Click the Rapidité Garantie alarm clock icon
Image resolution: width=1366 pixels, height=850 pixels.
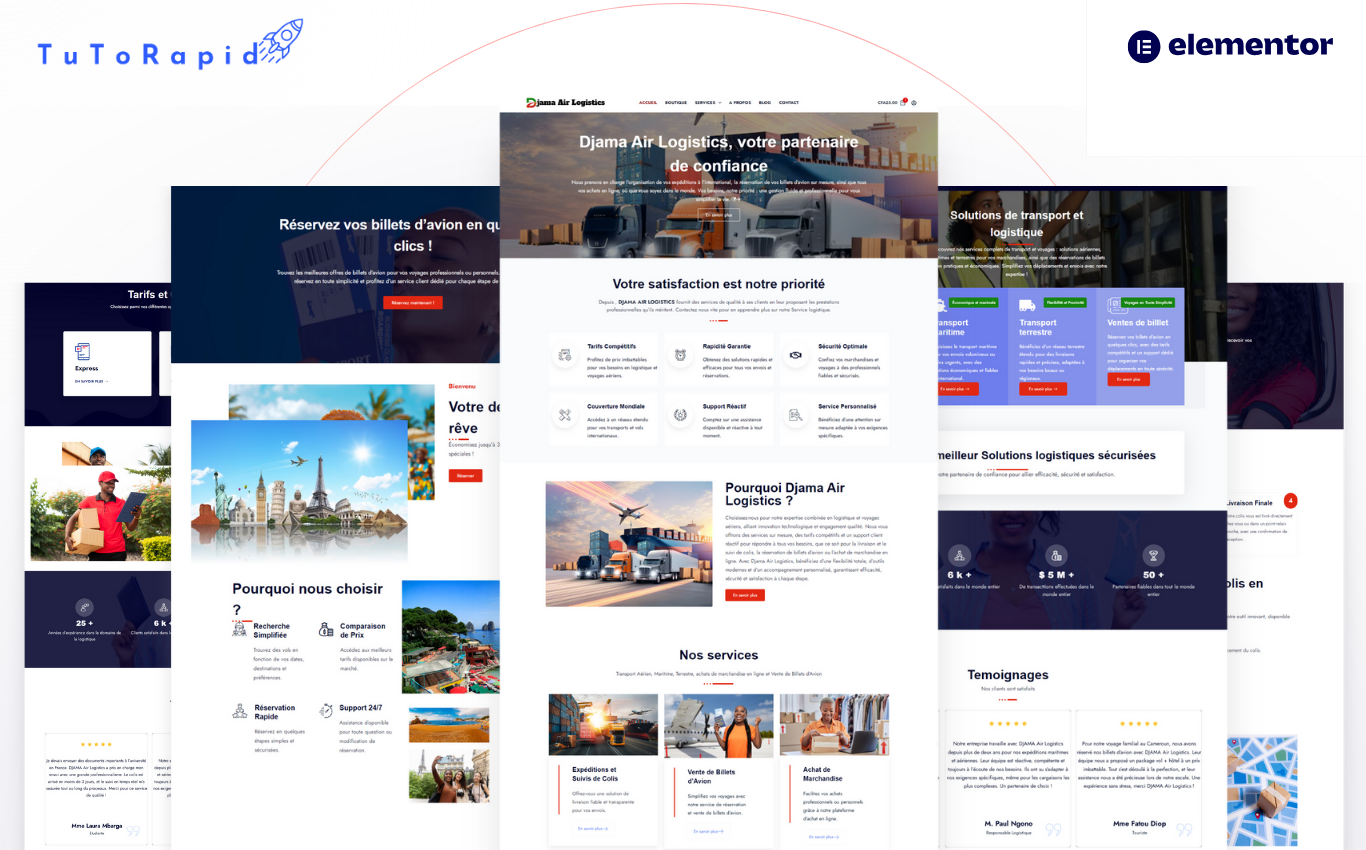coord(680,355)
